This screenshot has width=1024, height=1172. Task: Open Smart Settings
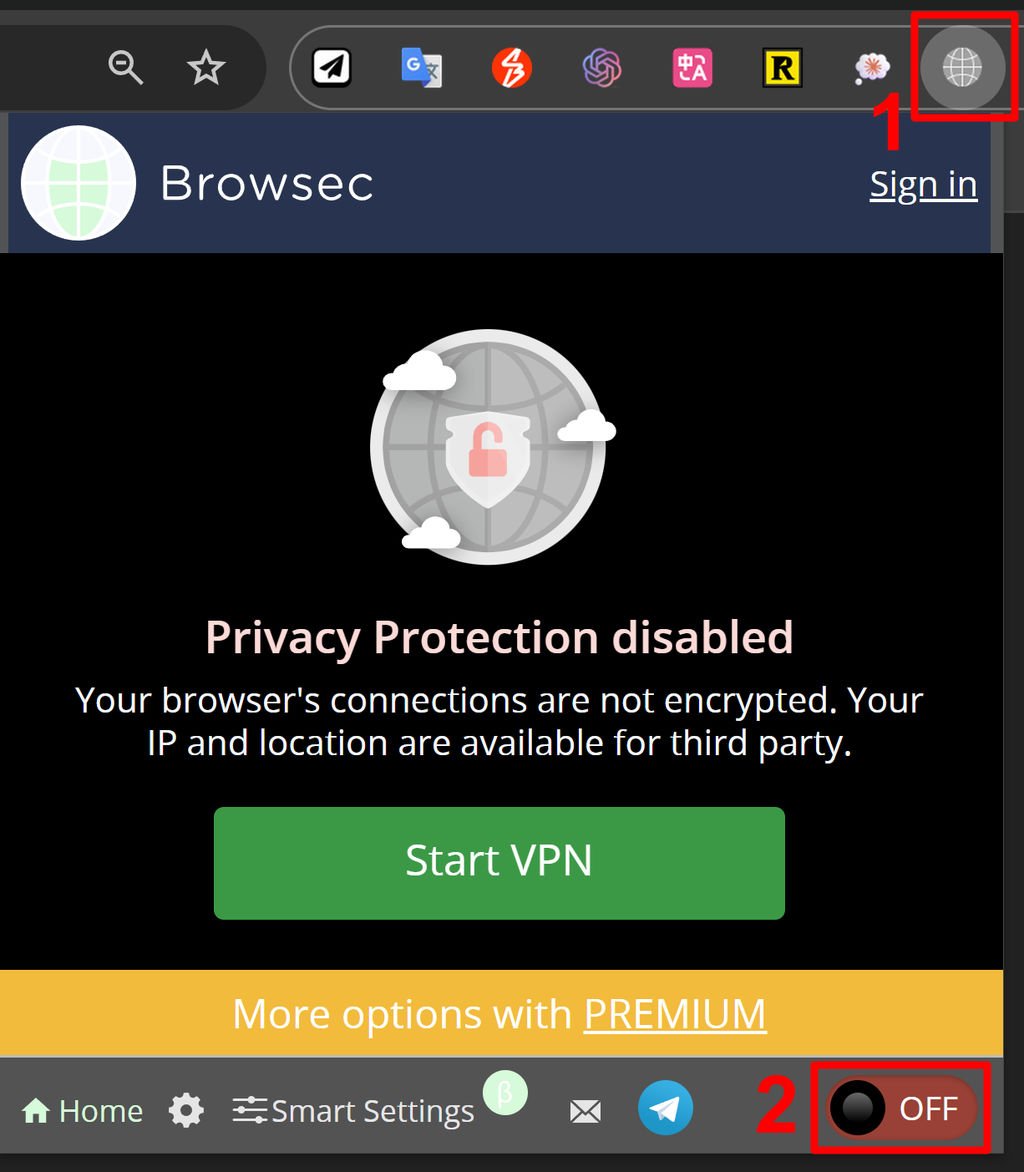(353, 1111)
